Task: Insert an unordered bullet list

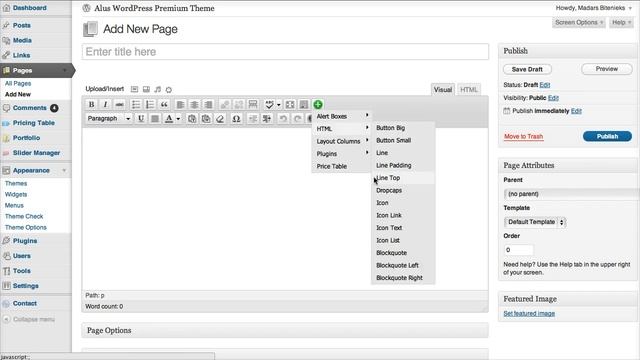Action: 136,104
